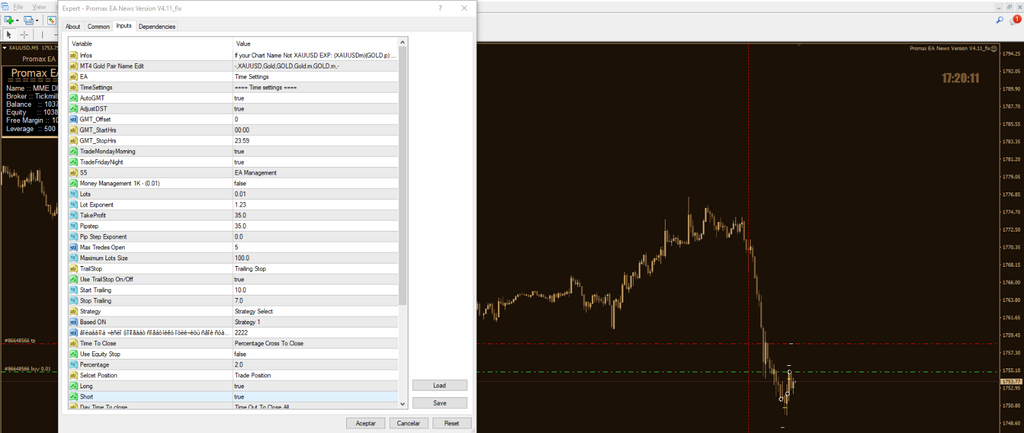Select the crosshair tool
Viewport: 1024px width, 433px height.
24,35
